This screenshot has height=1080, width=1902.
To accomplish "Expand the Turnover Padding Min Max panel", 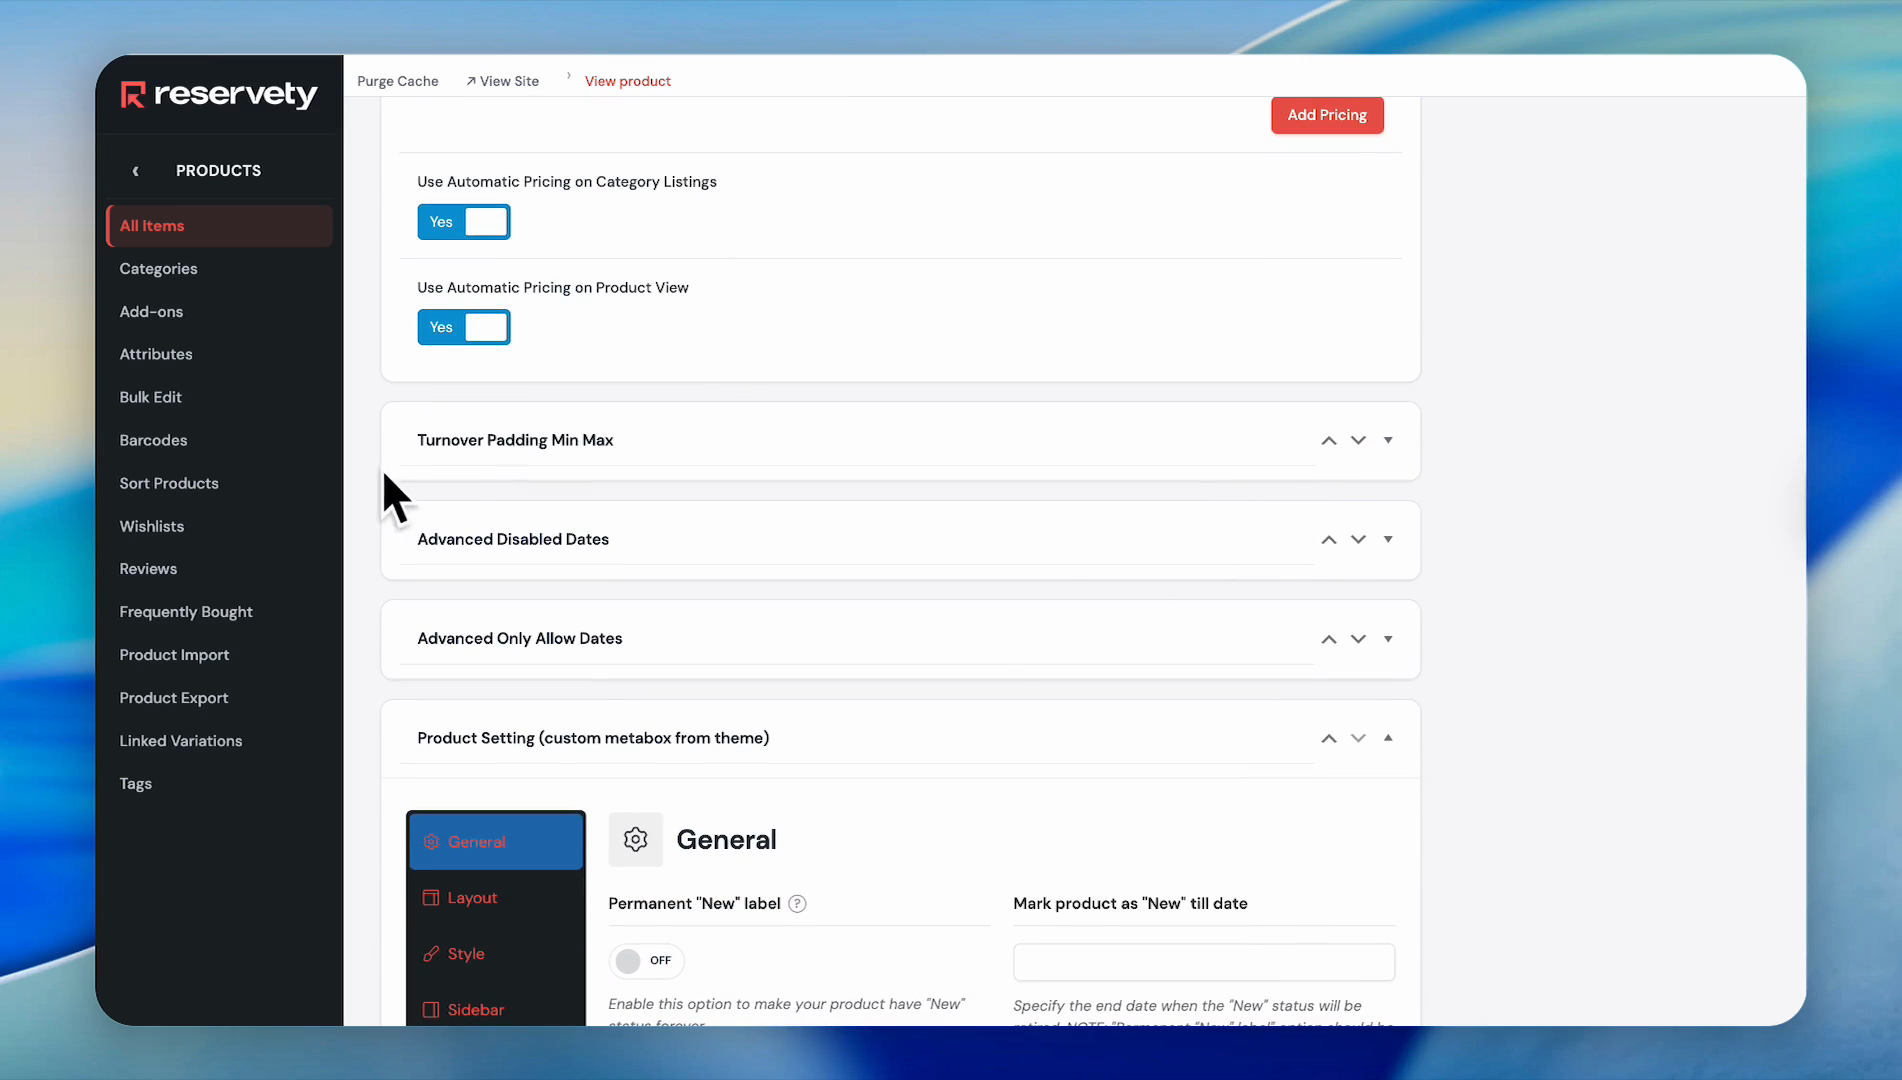I will click(1388, 441).
